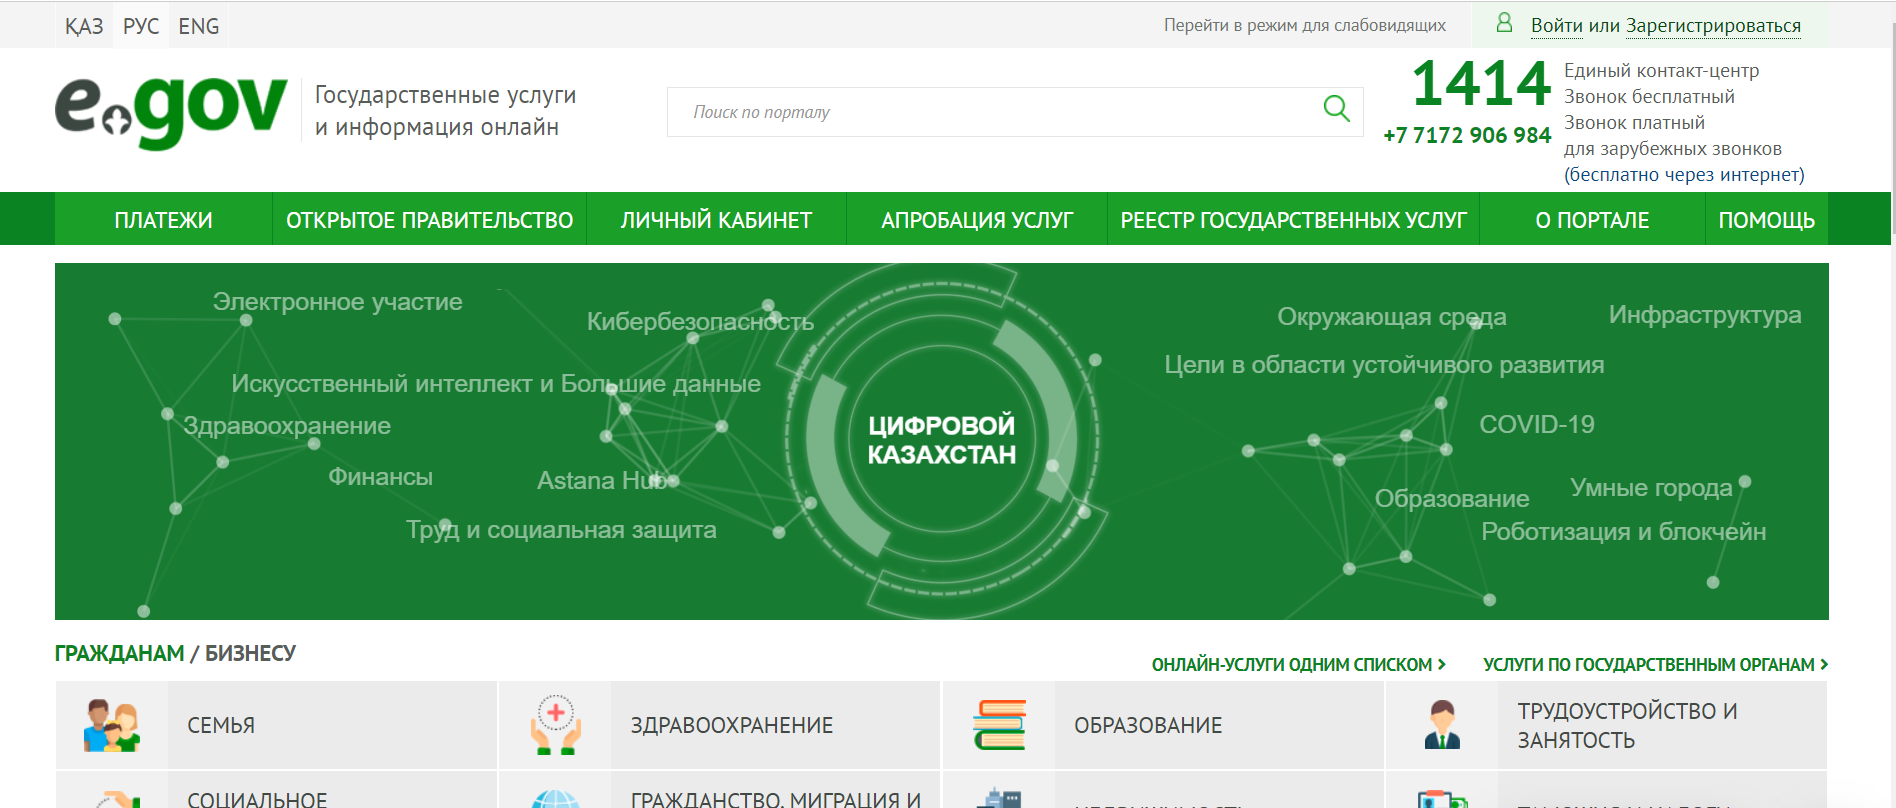Open the Family category icon
Screen dimensions: 1896x808
(x=112, y=725)
